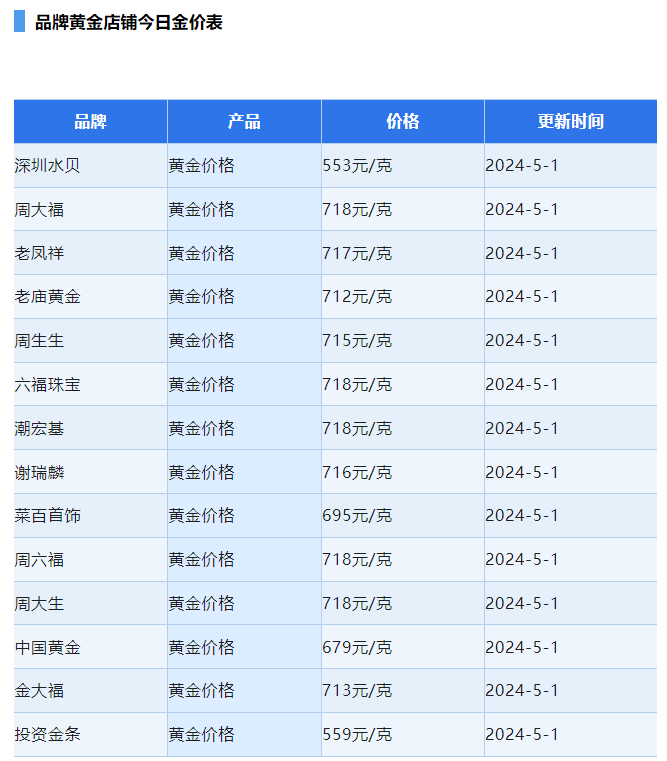667x761 pixels.
Task: Select the 553元/克 price cell
Action: click(x=357, y=165)
